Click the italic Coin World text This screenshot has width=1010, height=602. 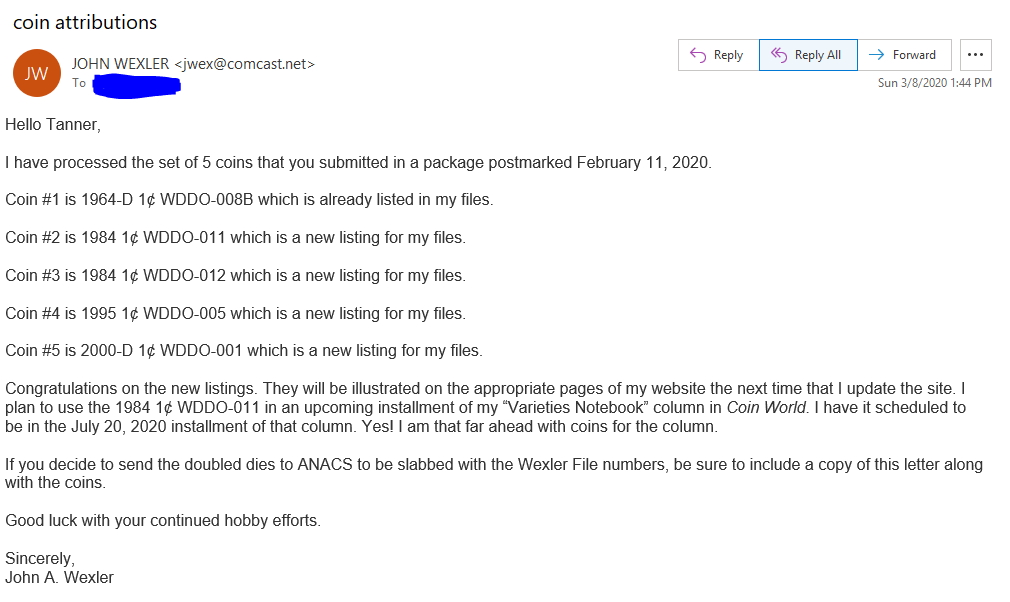[x=766, y=408]
